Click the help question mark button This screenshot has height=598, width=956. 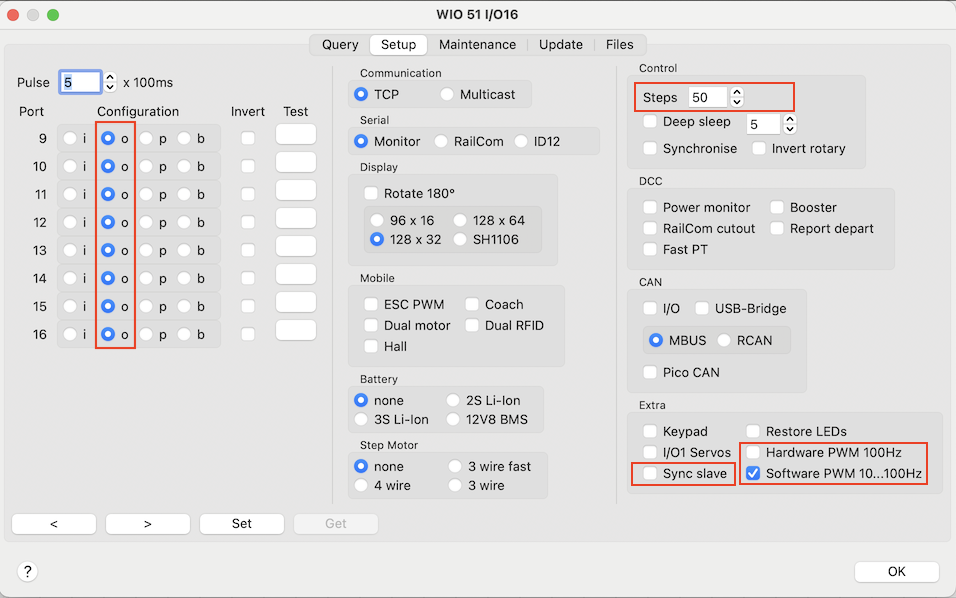(28, 571)
